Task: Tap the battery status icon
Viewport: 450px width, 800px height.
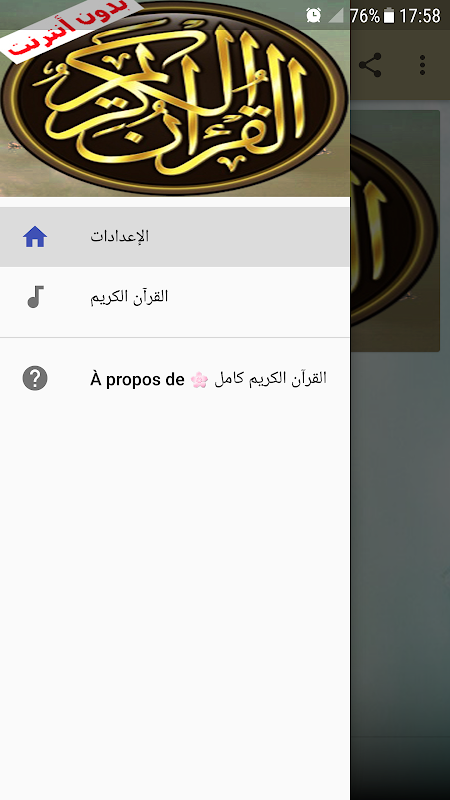Action: (389, 16)
